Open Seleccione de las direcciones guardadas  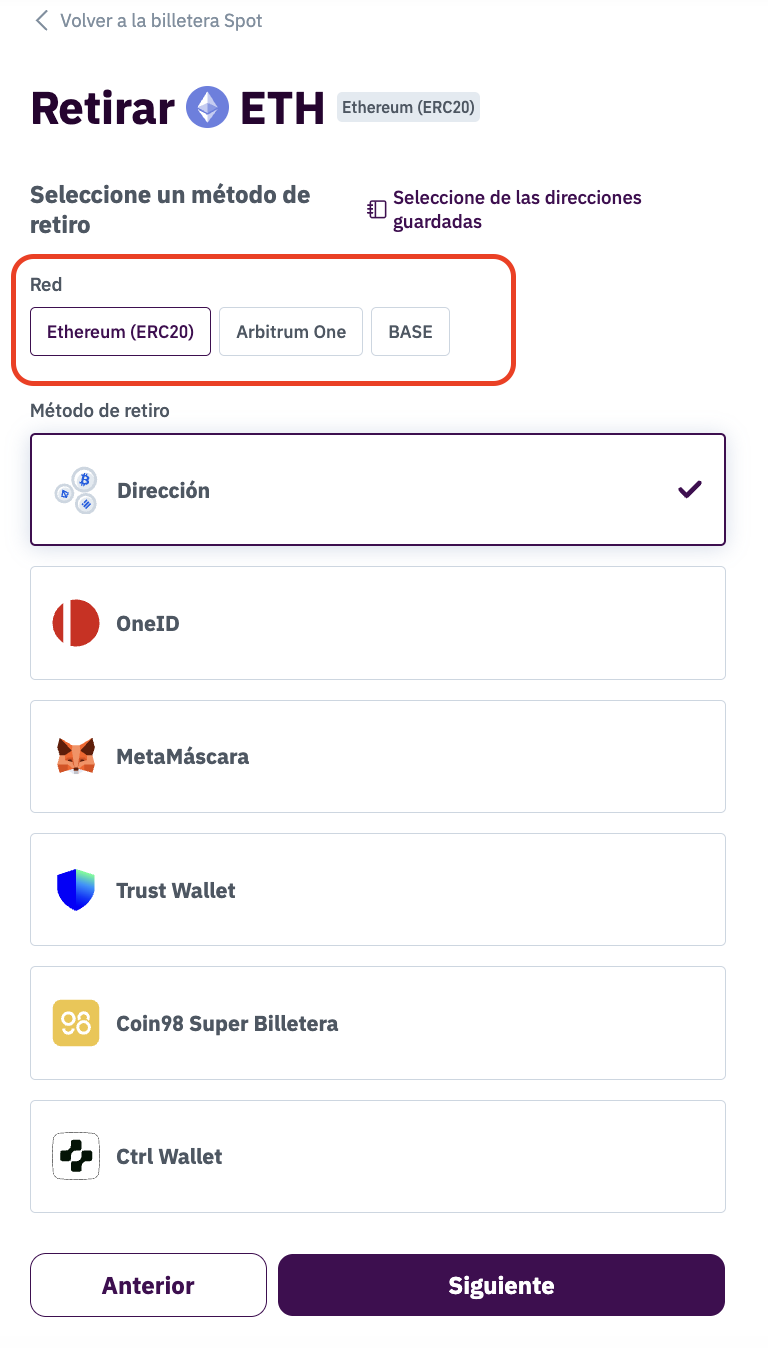point(516,209)
